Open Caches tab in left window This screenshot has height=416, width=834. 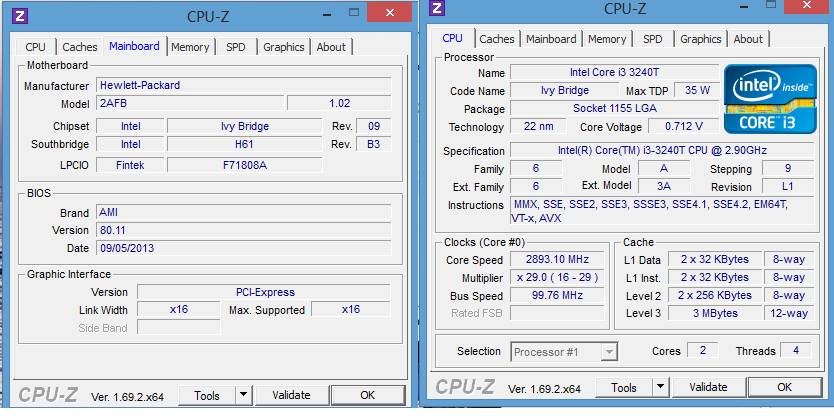tap(80, 47)
